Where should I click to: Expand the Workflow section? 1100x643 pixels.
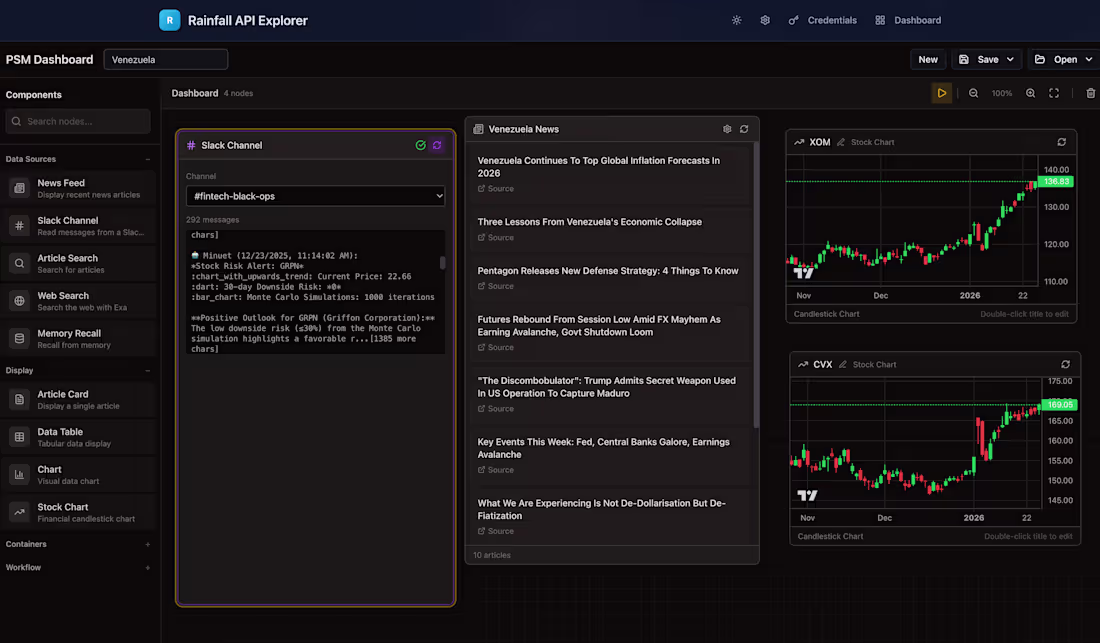click(x=148, y=567)
